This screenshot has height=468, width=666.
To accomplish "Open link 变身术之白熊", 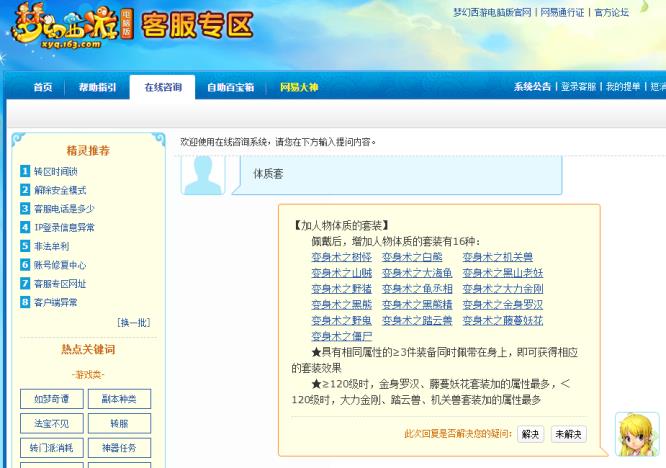I will [412, 257].
